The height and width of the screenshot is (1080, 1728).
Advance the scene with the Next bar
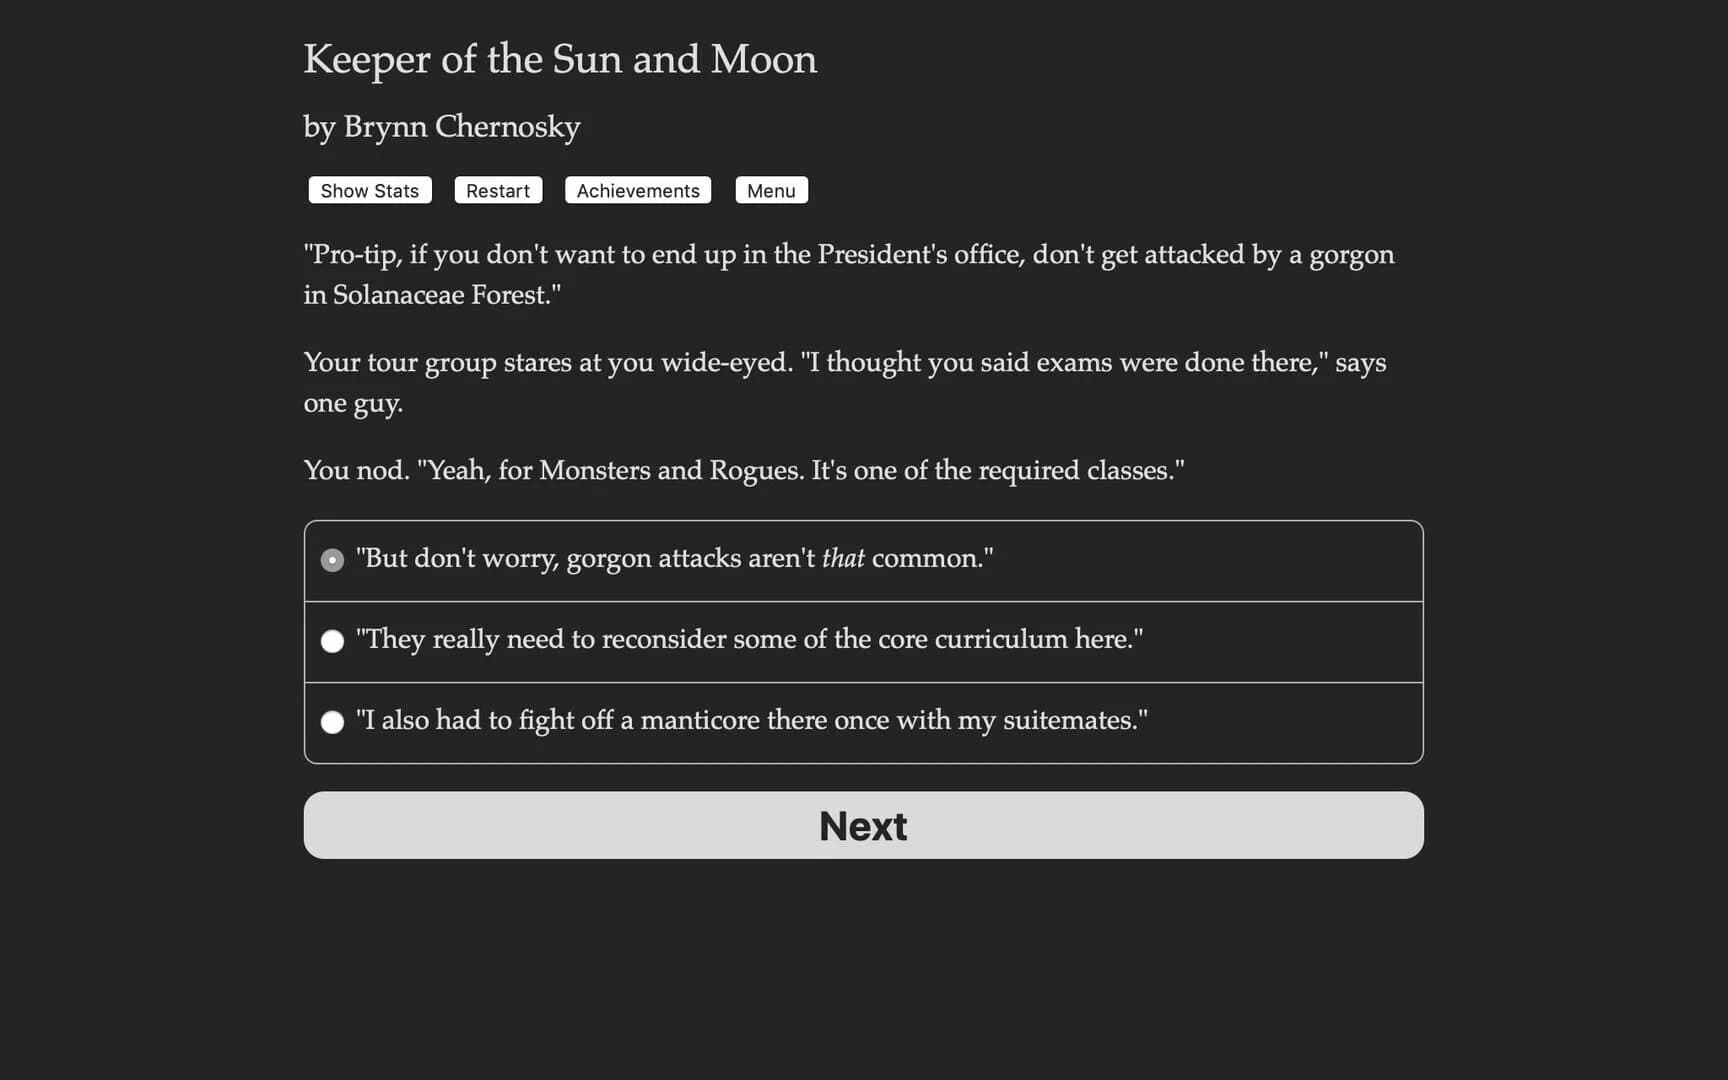[863, 825]
